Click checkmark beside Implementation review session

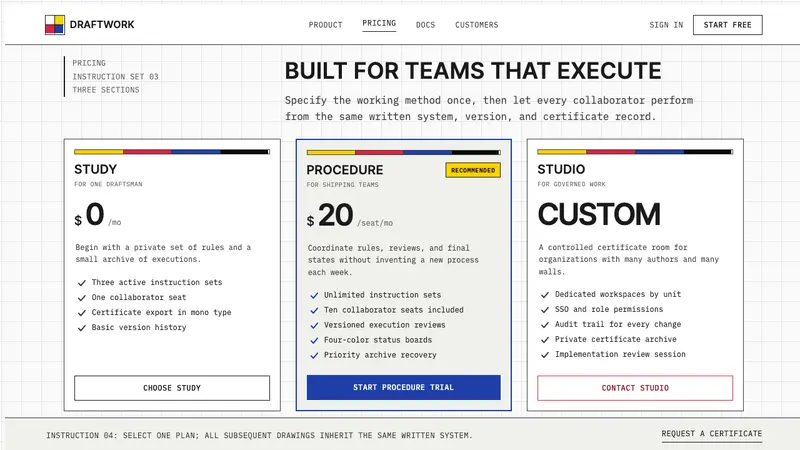[545, 355]
